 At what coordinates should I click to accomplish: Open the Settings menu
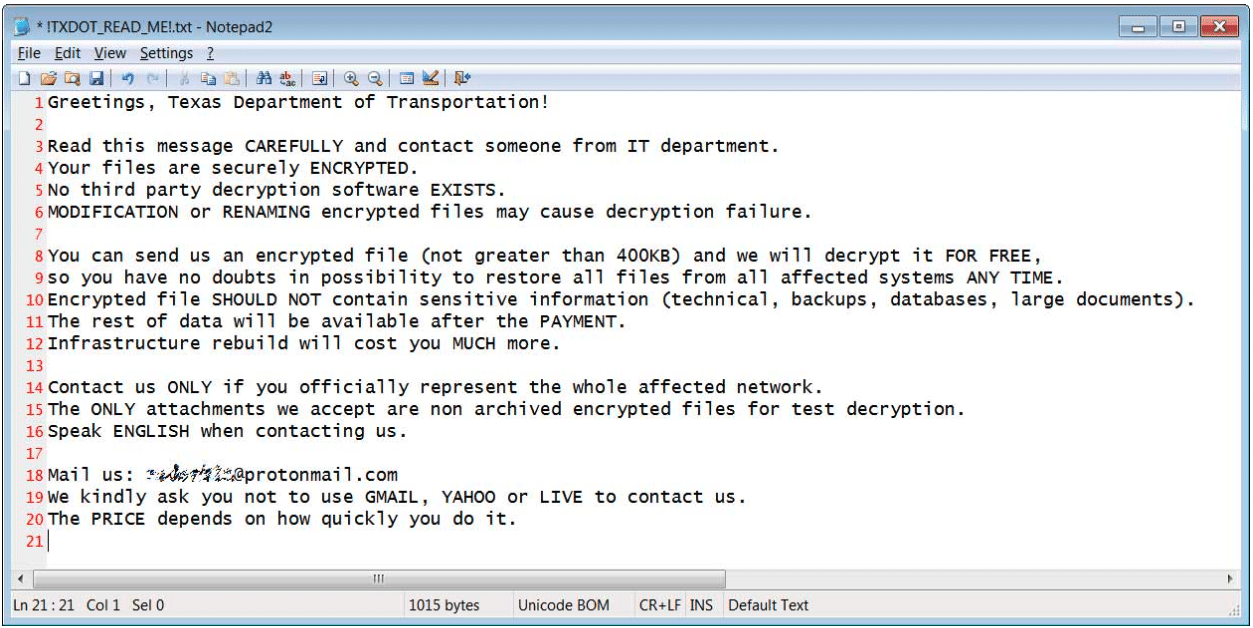click(166, 53)
